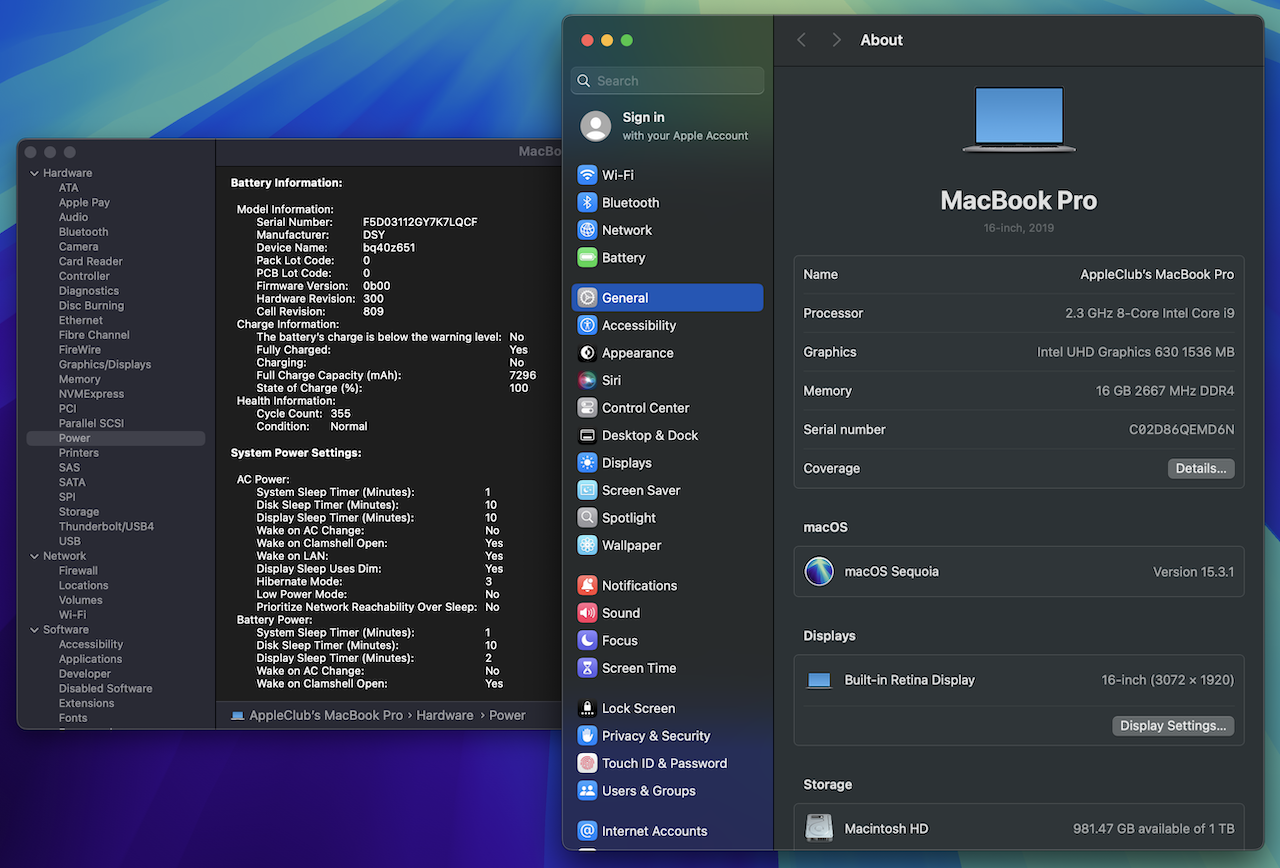Click Hardware in the bottom path bar
The width and height of the screenshot is (1280, 868).
pos(445,716)
